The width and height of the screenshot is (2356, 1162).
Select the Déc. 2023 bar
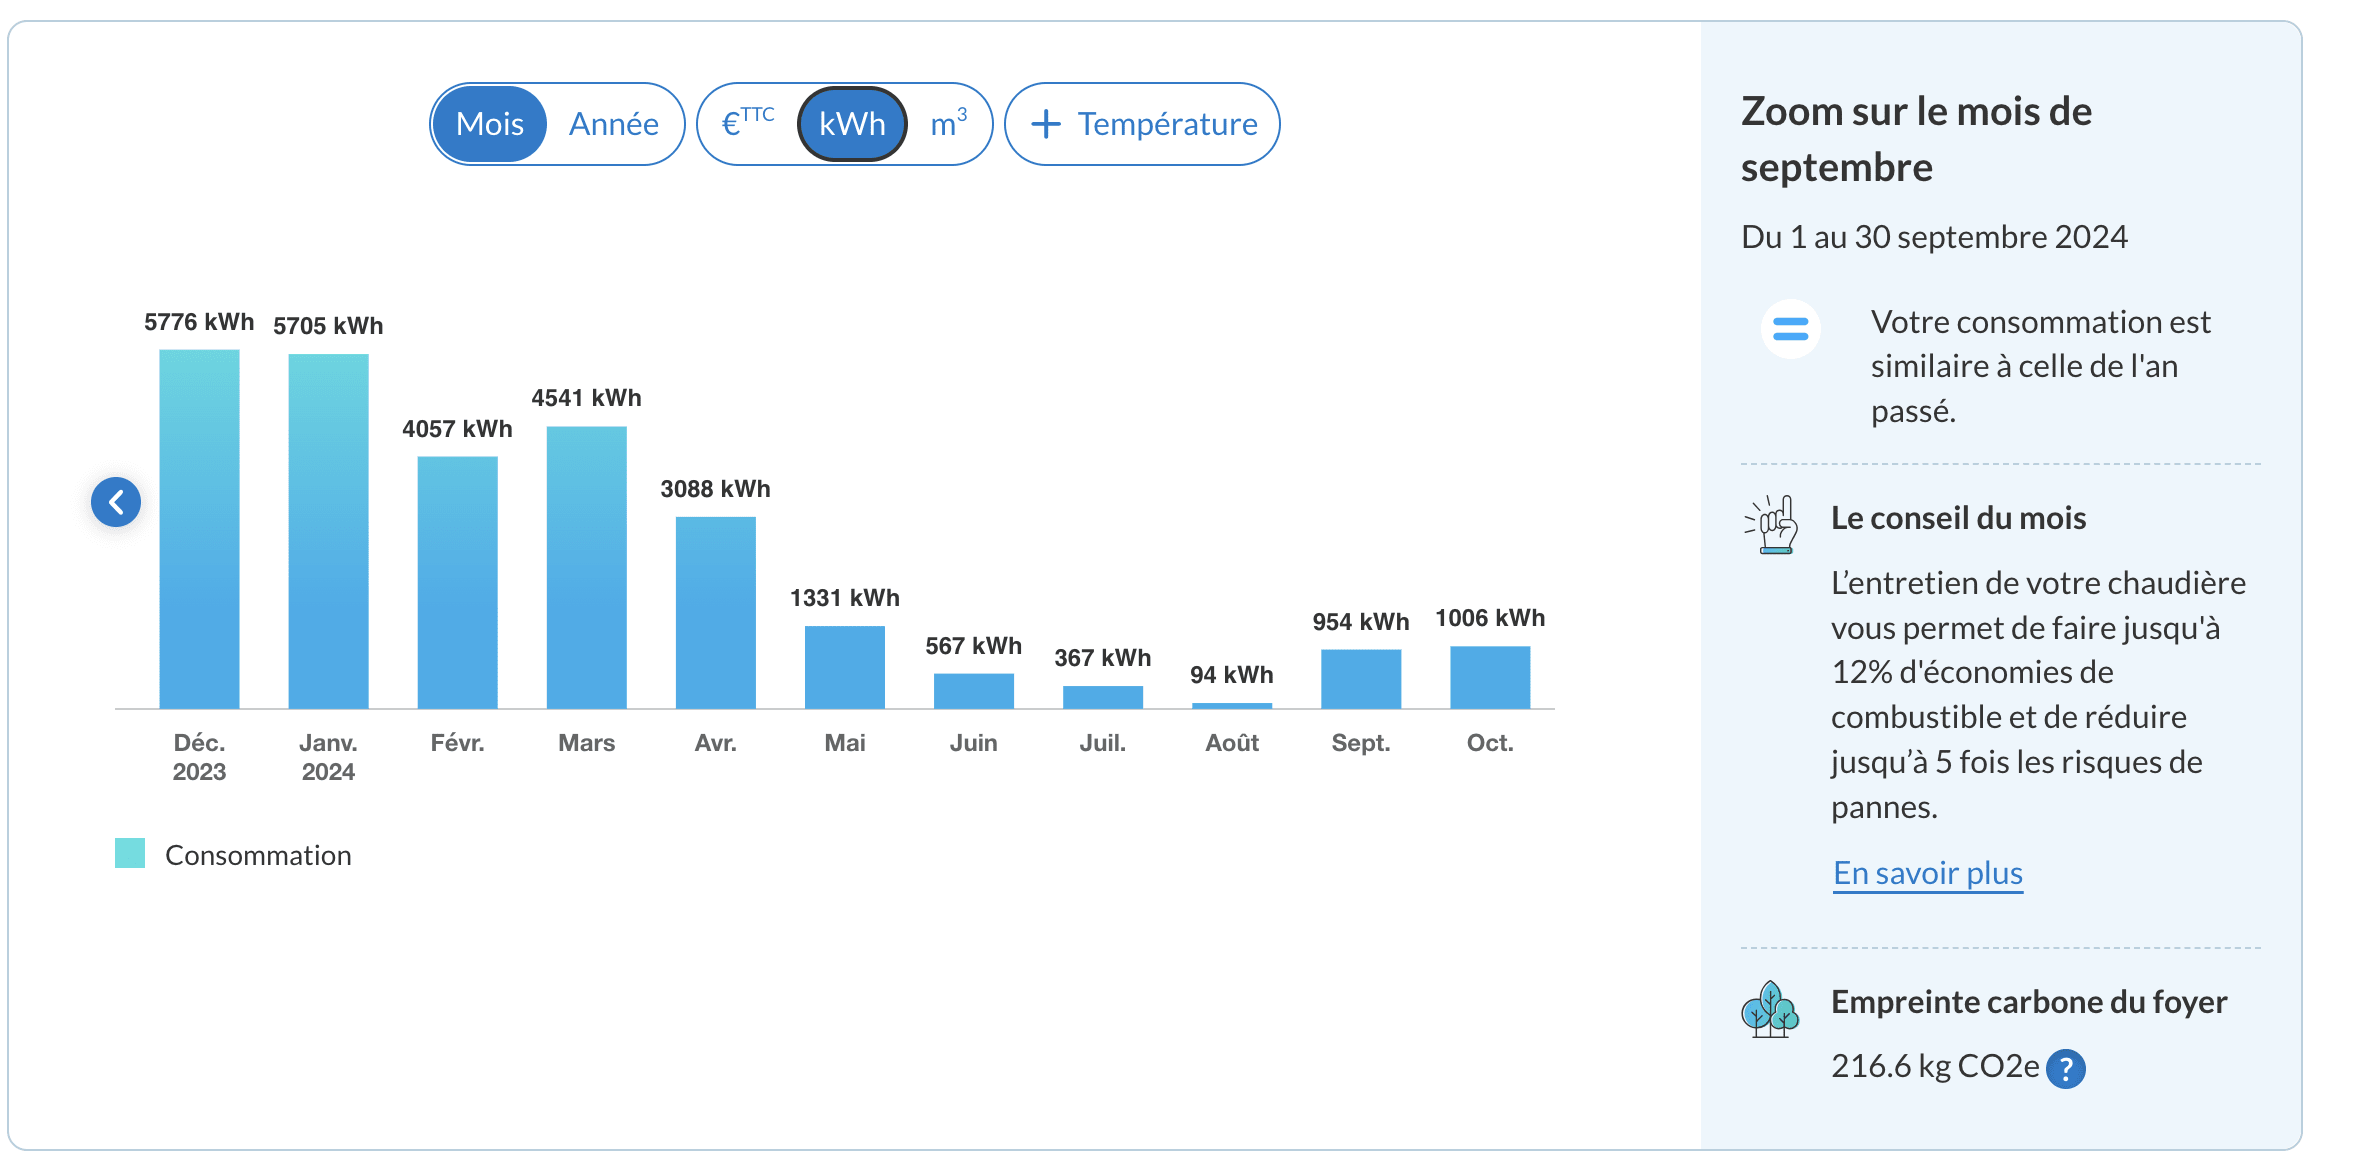click(199, 530)
